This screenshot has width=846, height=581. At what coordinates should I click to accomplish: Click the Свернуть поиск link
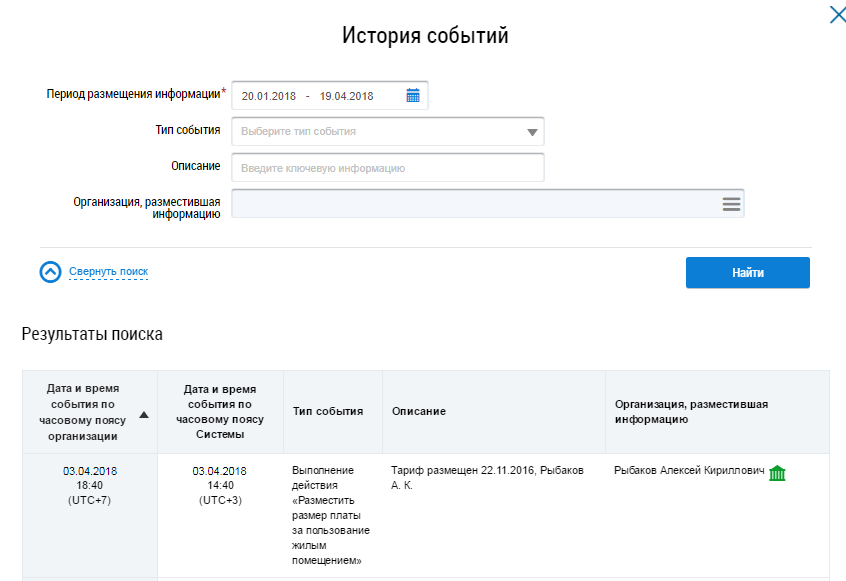click(108, 272)
